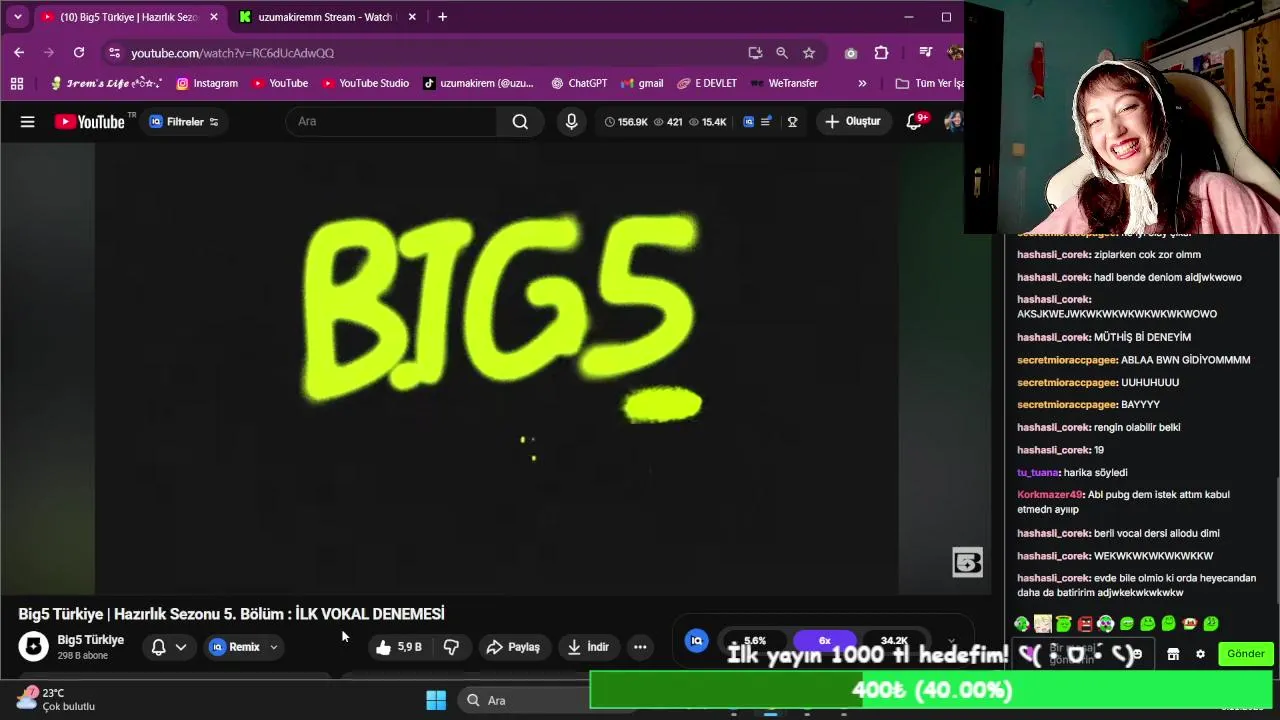This screenshot has width=1280, height=720.
Task: Open the YouTube bookmark
Action: tap(280, 83)
